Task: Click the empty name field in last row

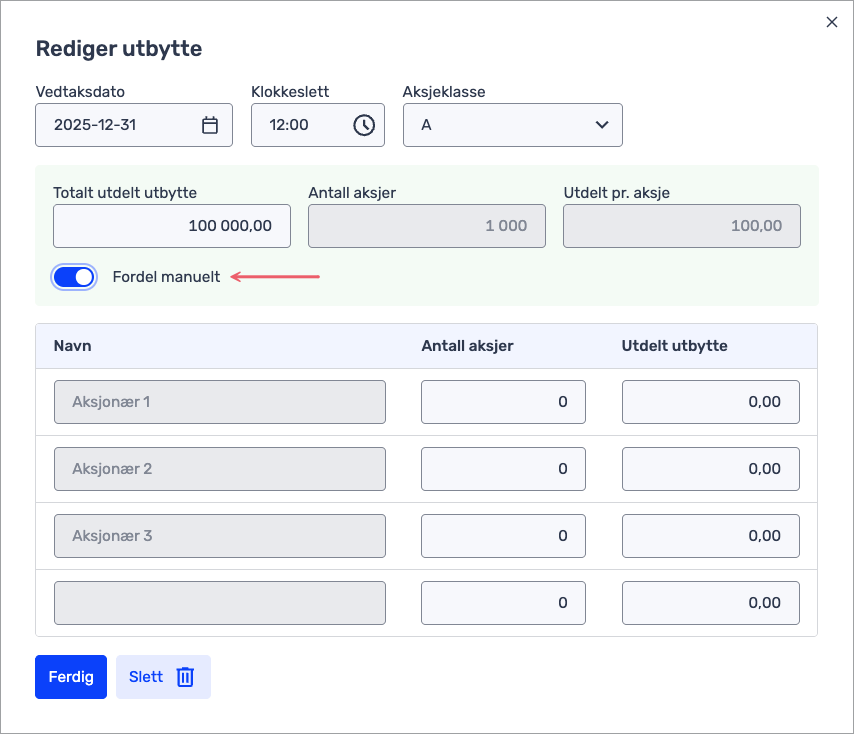Action: (x=219, y=603)
